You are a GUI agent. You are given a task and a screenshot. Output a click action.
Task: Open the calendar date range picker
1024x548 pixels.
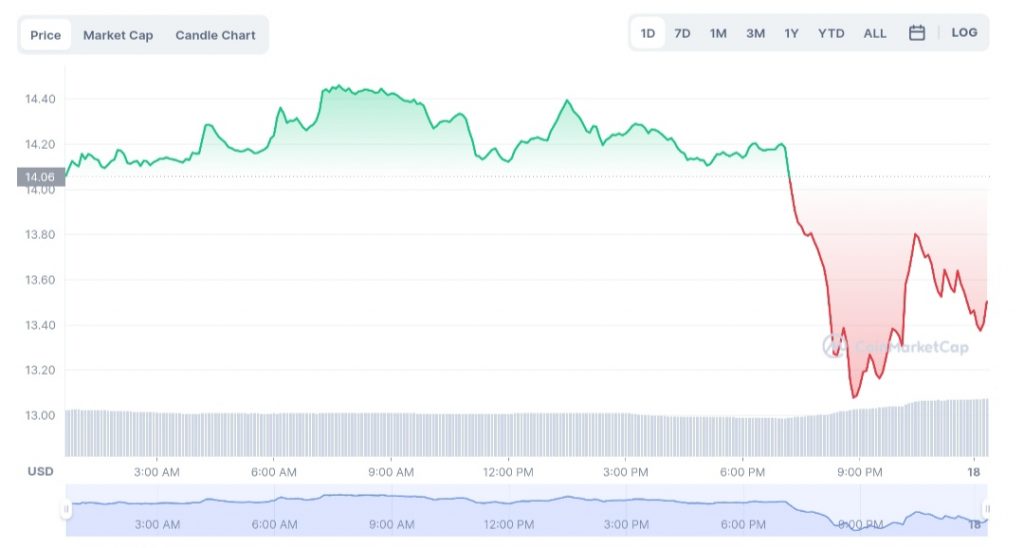click(x=916, y=33)
